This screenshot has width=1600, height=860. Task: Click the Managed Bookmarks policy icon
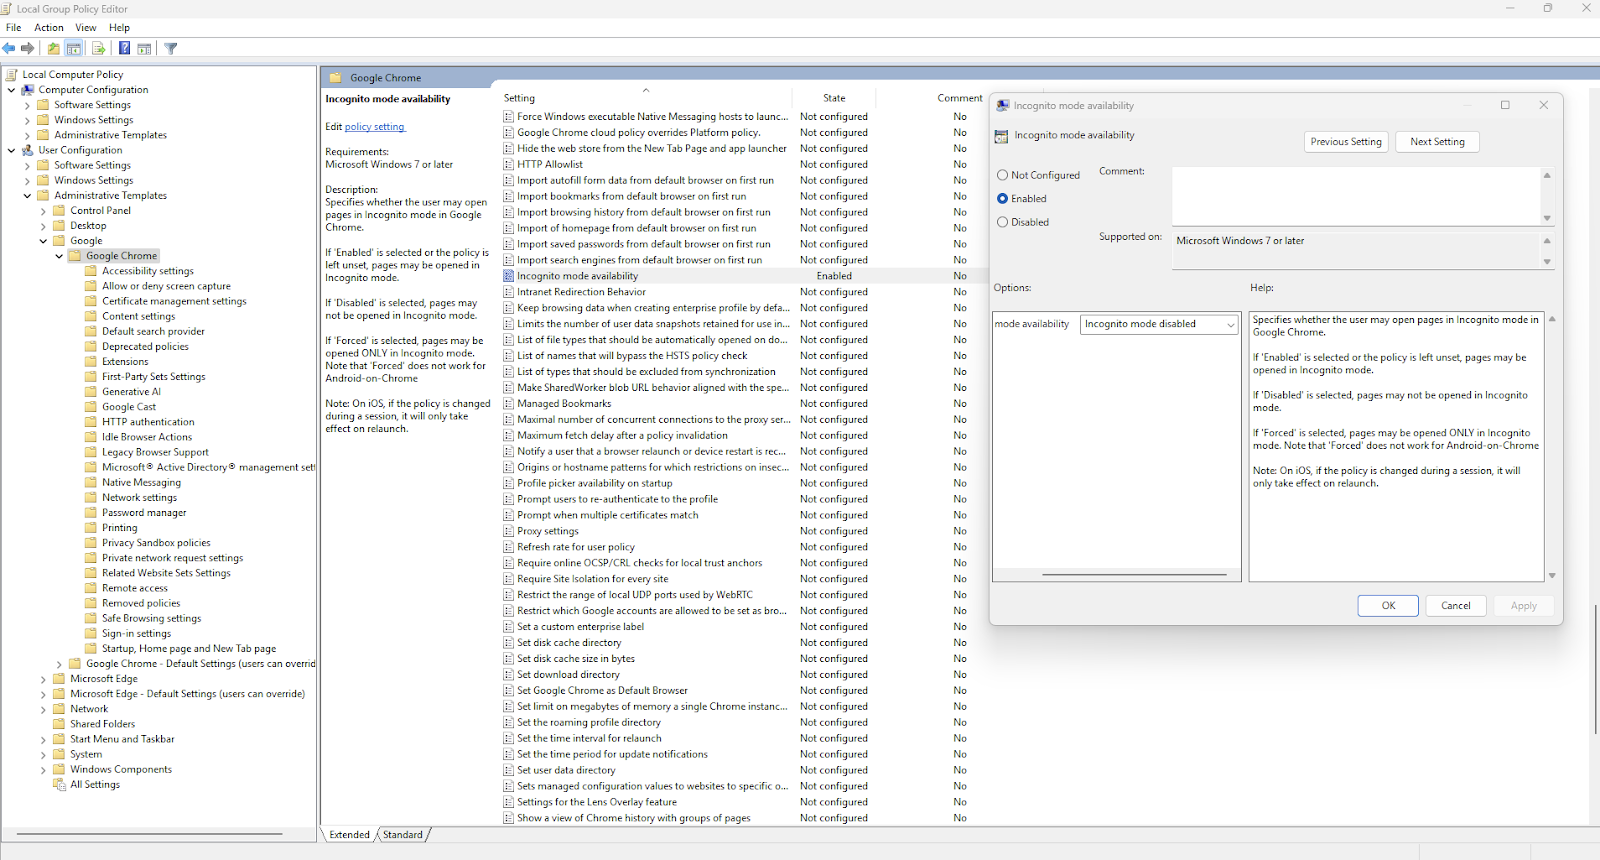(x=509, y=403)
